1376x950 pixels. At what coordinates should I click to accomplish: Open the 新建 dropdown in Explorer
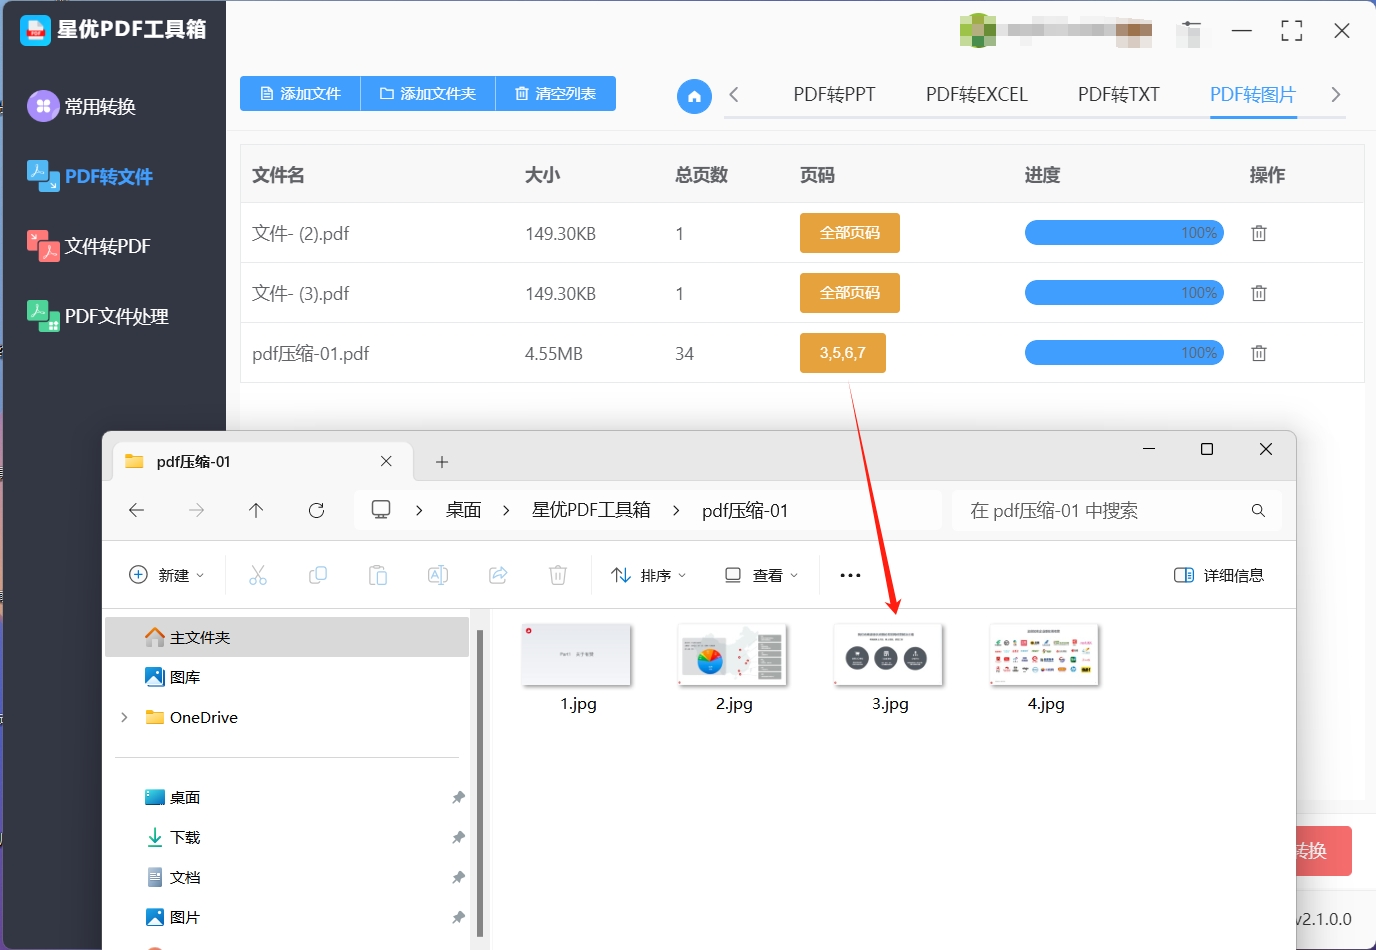point(167,575)
